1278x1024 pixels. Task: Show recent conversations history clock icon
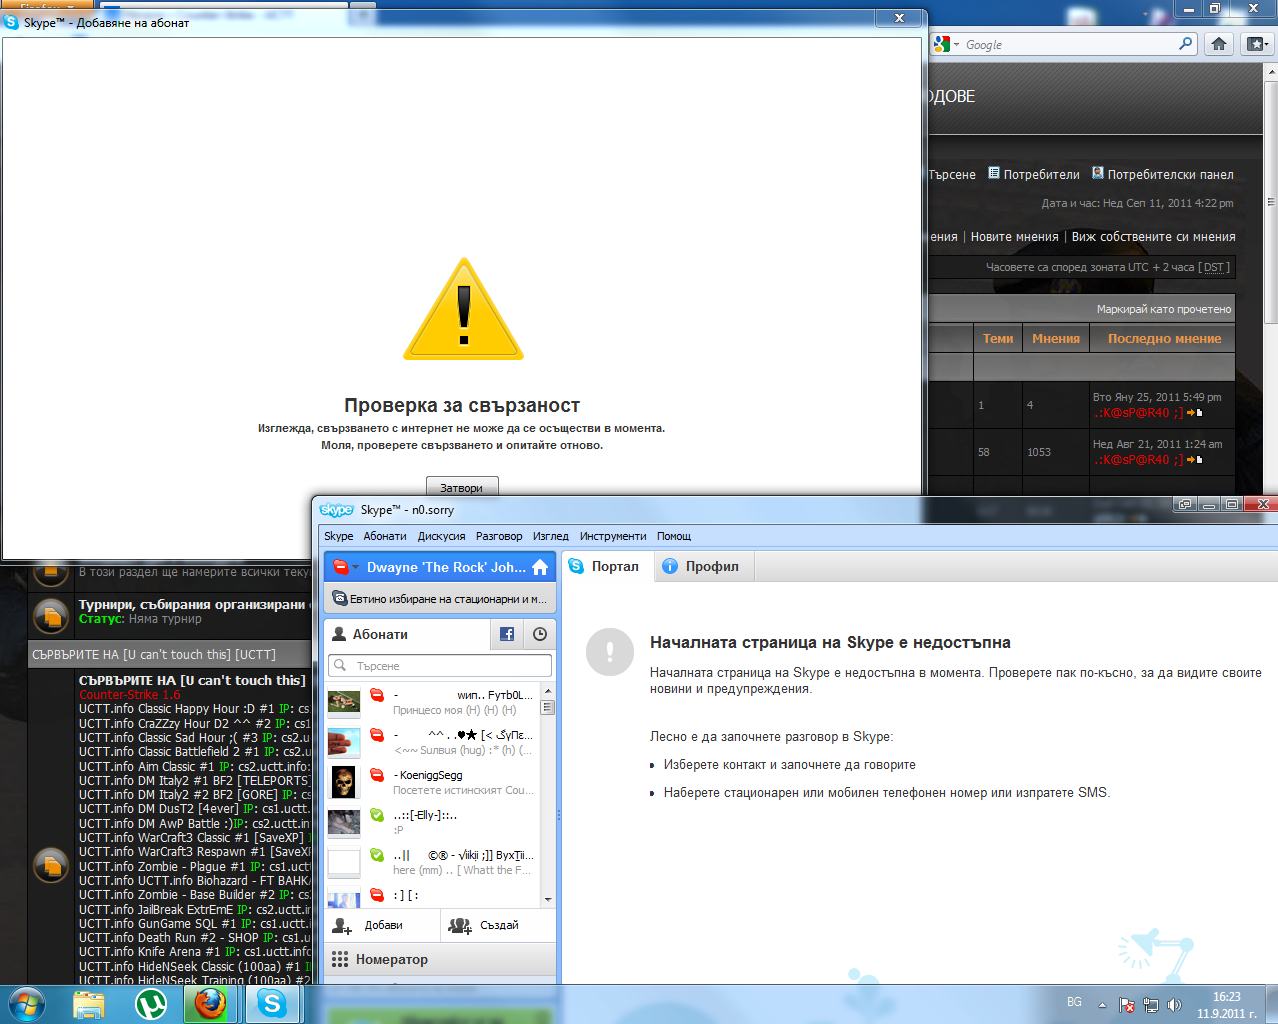[x=540, y=634]
